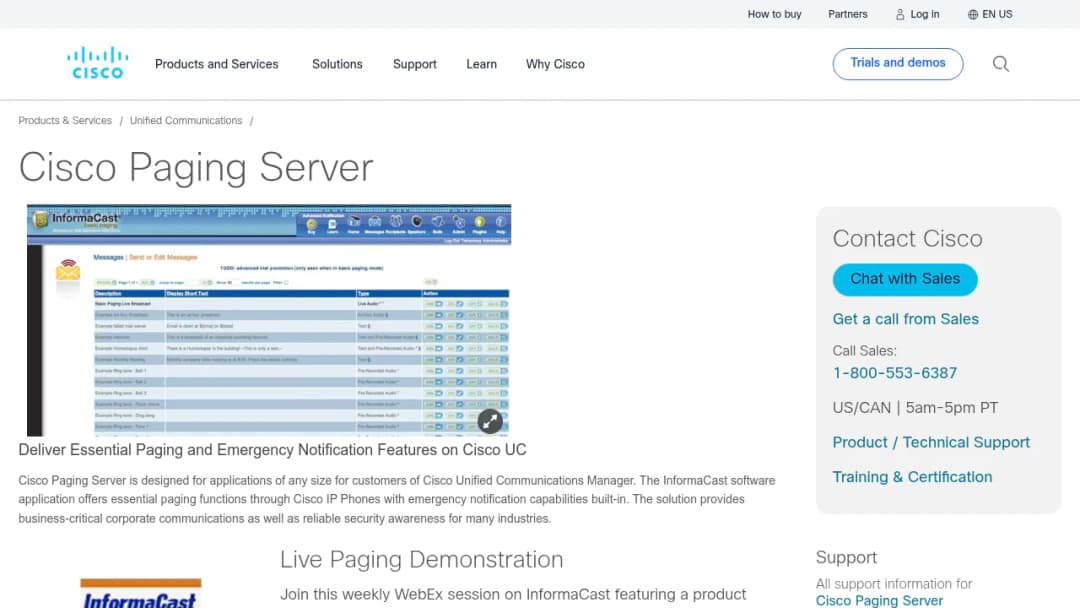The height and width of the screenshot is (608, 1080).
Task: Open the Why Cisco menu
Action: click(x=555, y=64)
